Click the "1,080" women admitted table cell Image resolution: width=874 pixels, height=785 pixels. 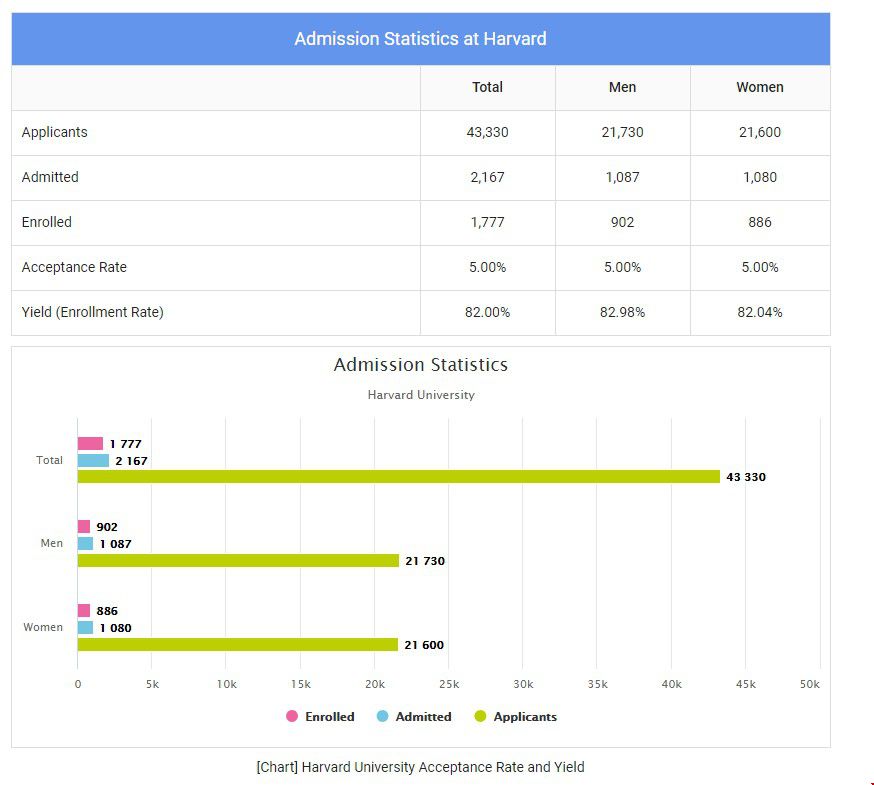pos(760,177)
